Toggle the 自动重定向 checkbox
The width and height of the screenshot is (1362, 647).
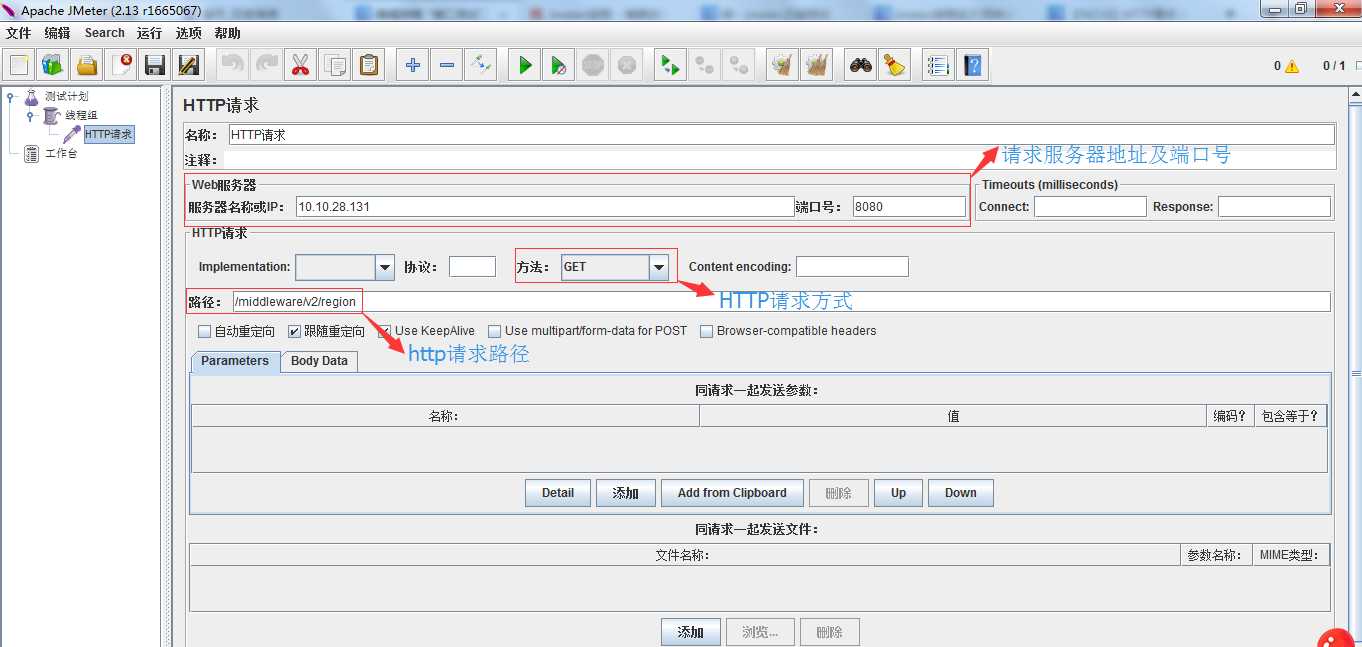click(x=205, y=331)
